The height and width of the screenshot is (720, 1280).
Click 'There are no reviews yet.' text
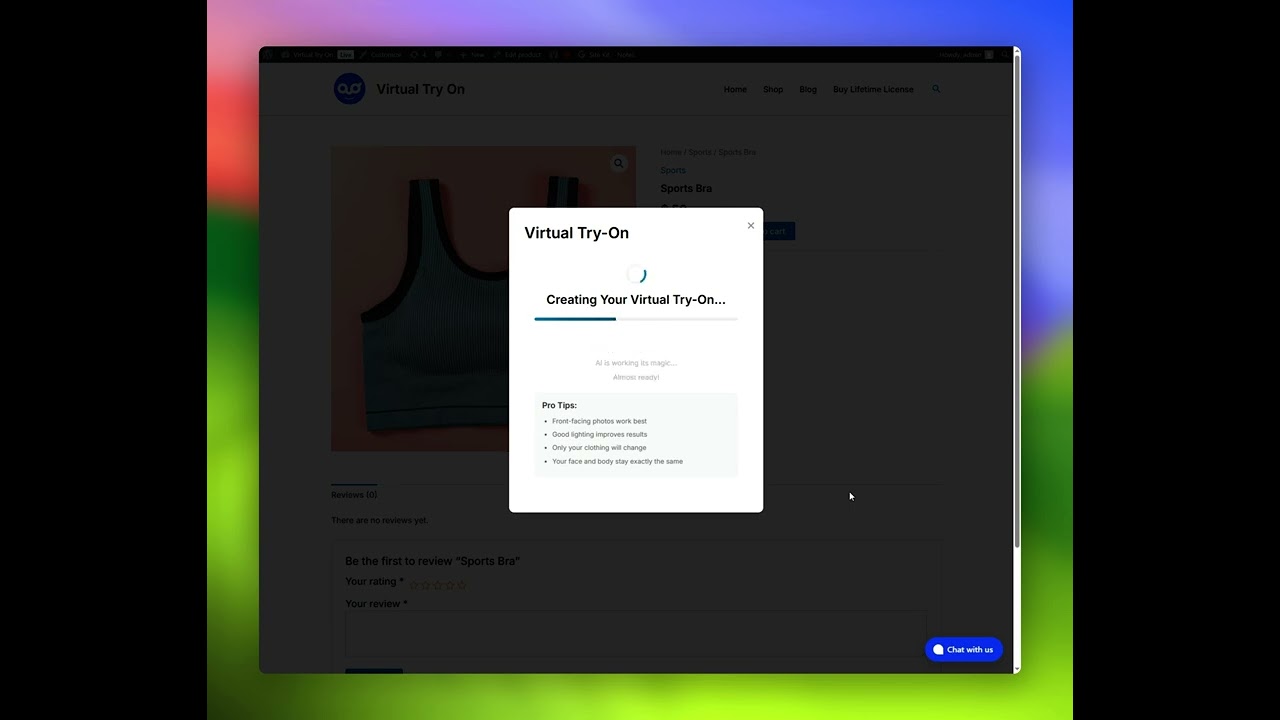pos(380,520)
